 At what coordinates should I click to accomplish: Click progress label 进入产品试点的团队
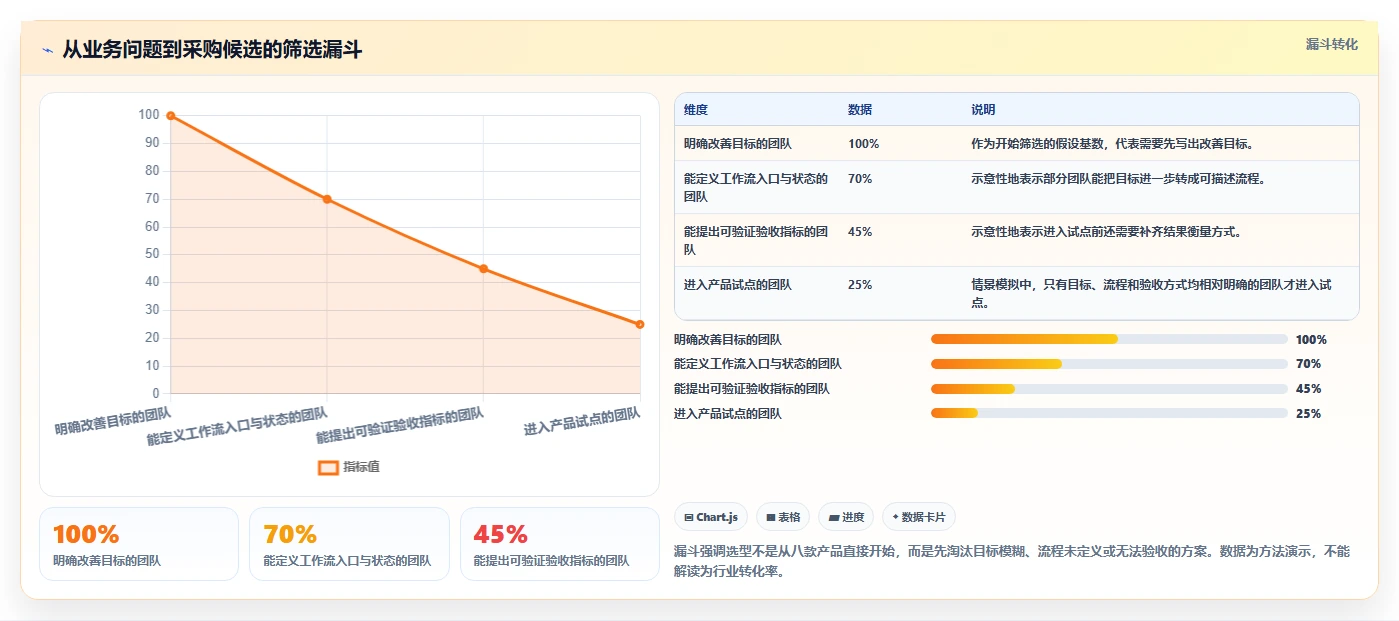(x=728, y=414)
